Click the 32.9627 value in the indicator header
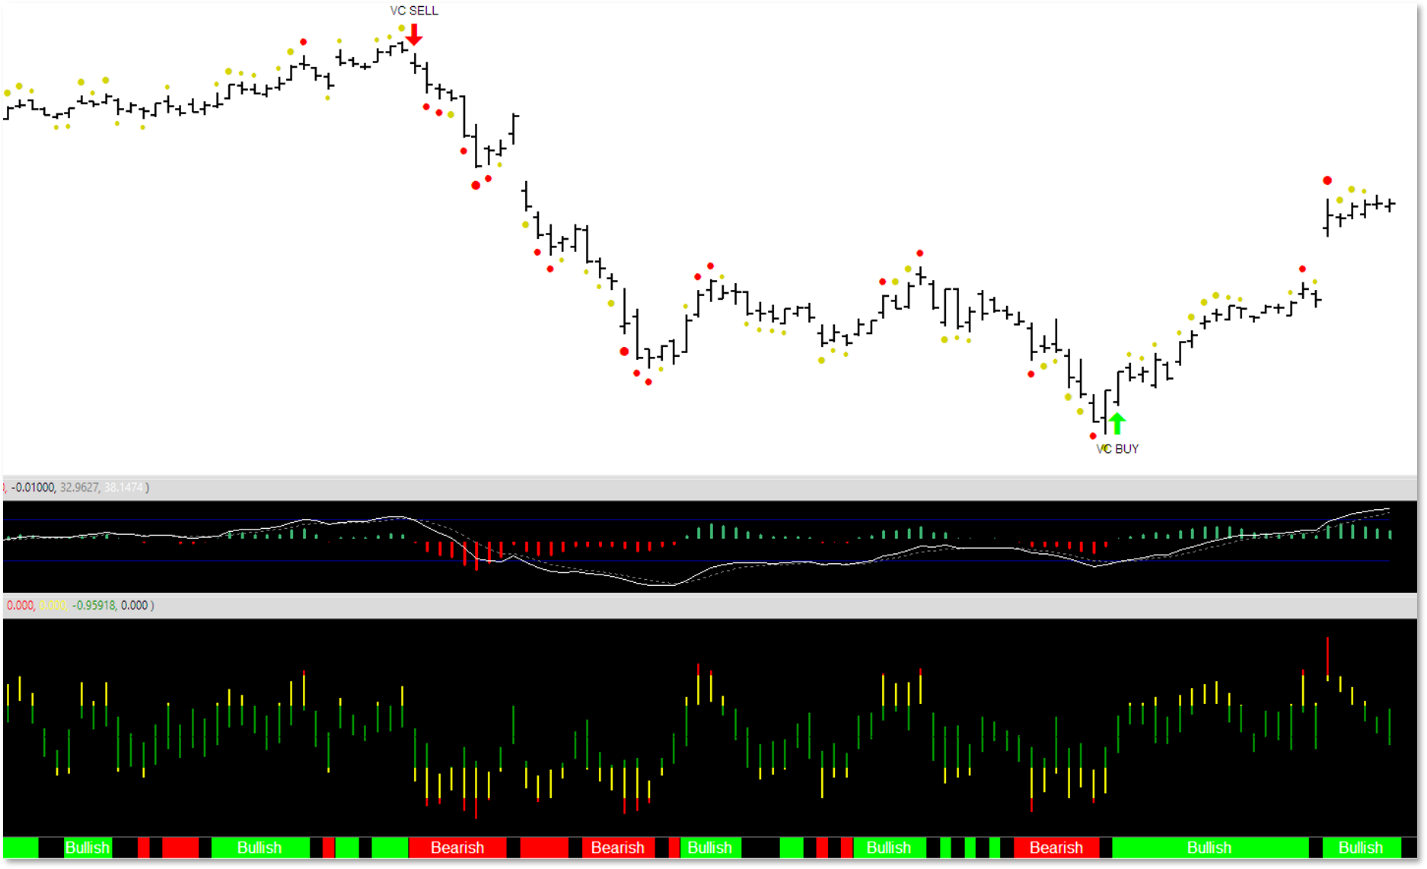1427x869 pixels. click(79, 488)
